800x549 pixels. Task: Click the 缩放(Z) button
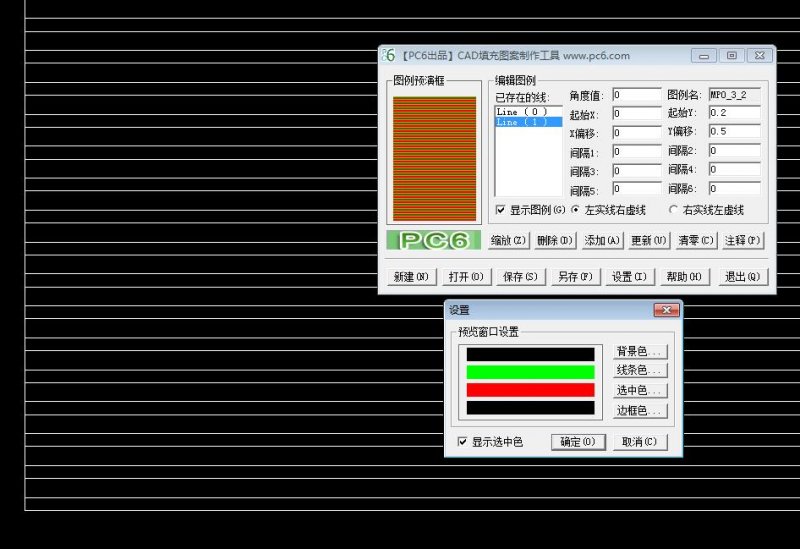coord(509,240)
